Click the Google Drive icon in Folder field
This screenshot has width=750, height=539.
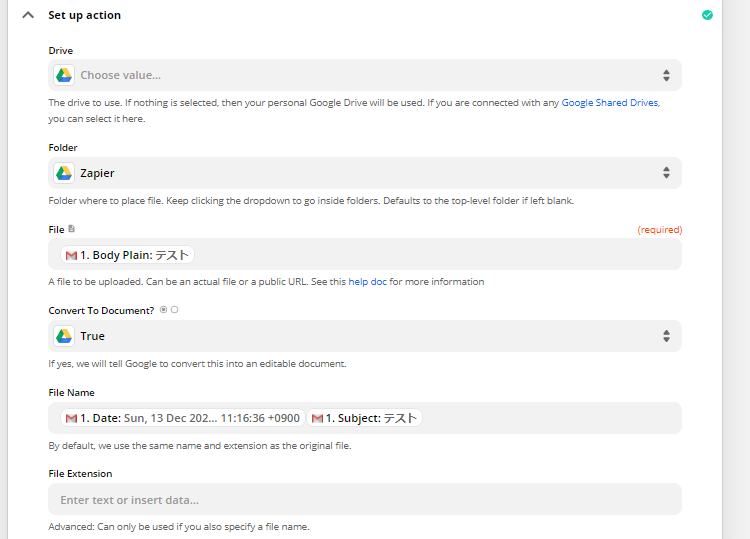pos(64,173)
